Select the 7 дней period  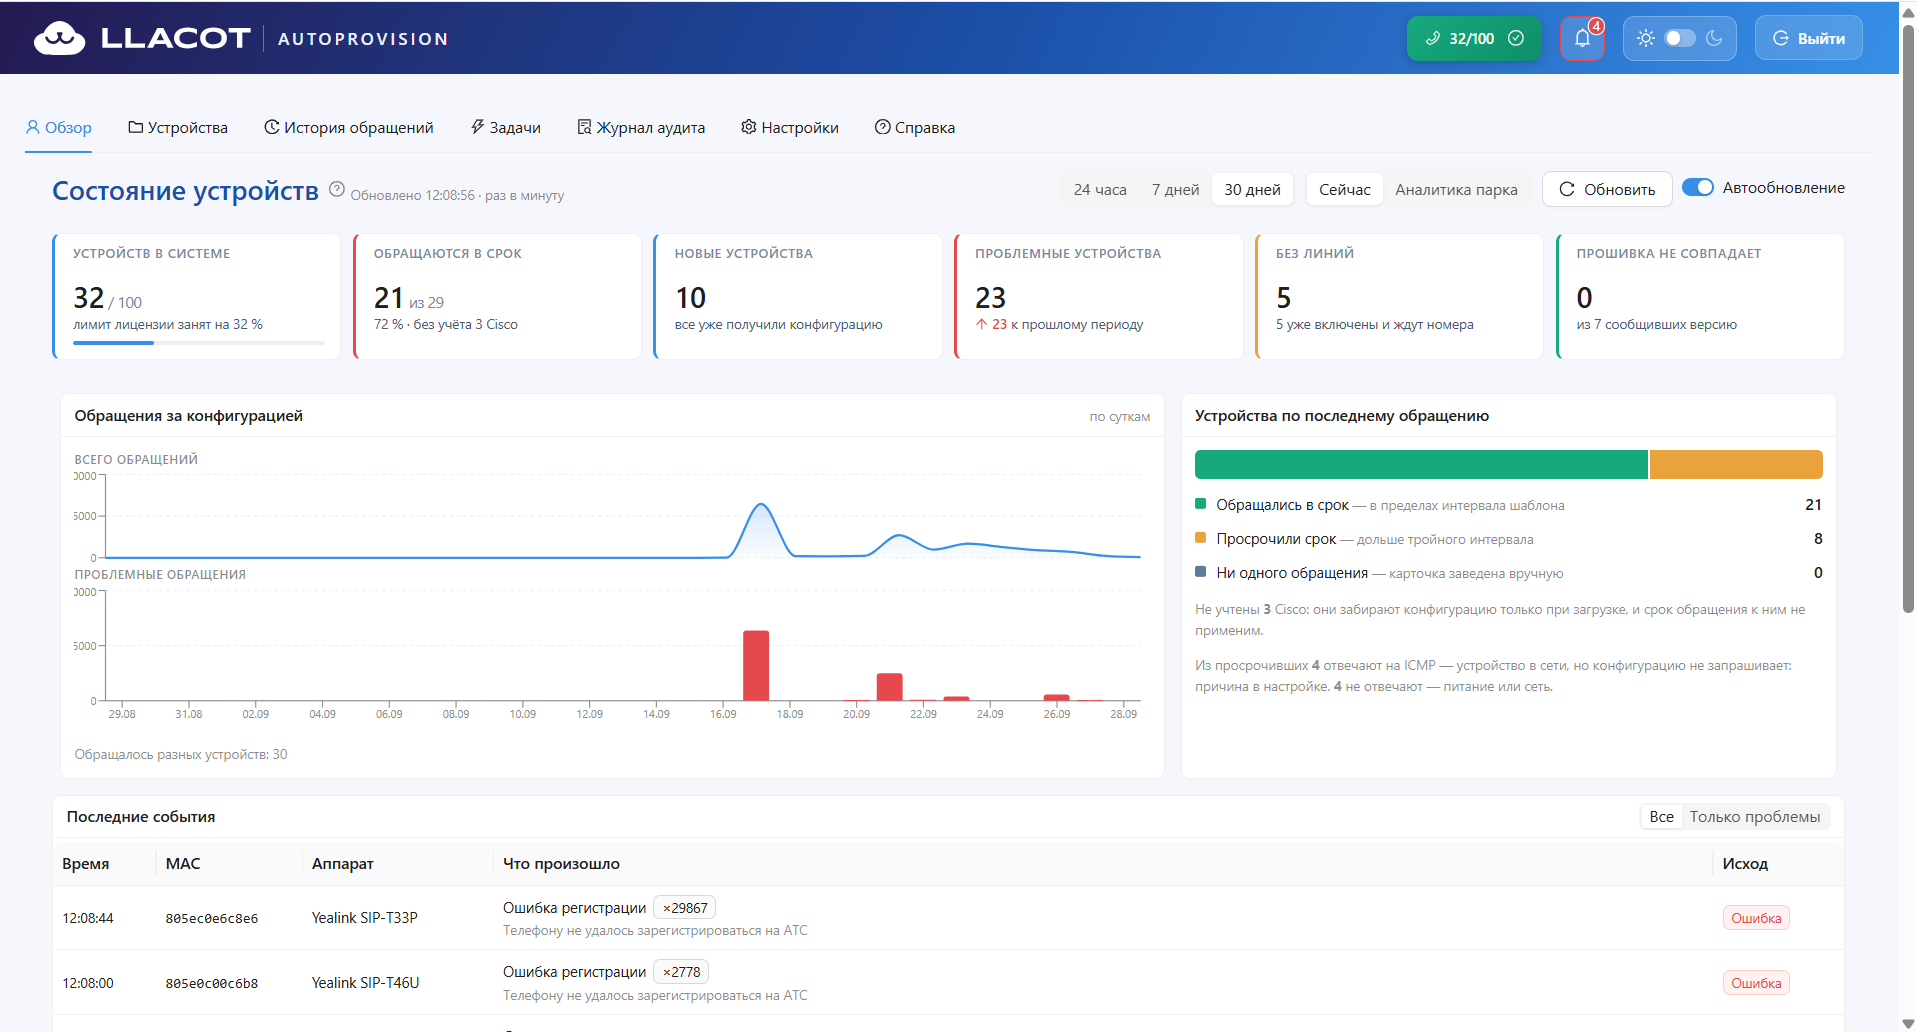coord(1175,189)
